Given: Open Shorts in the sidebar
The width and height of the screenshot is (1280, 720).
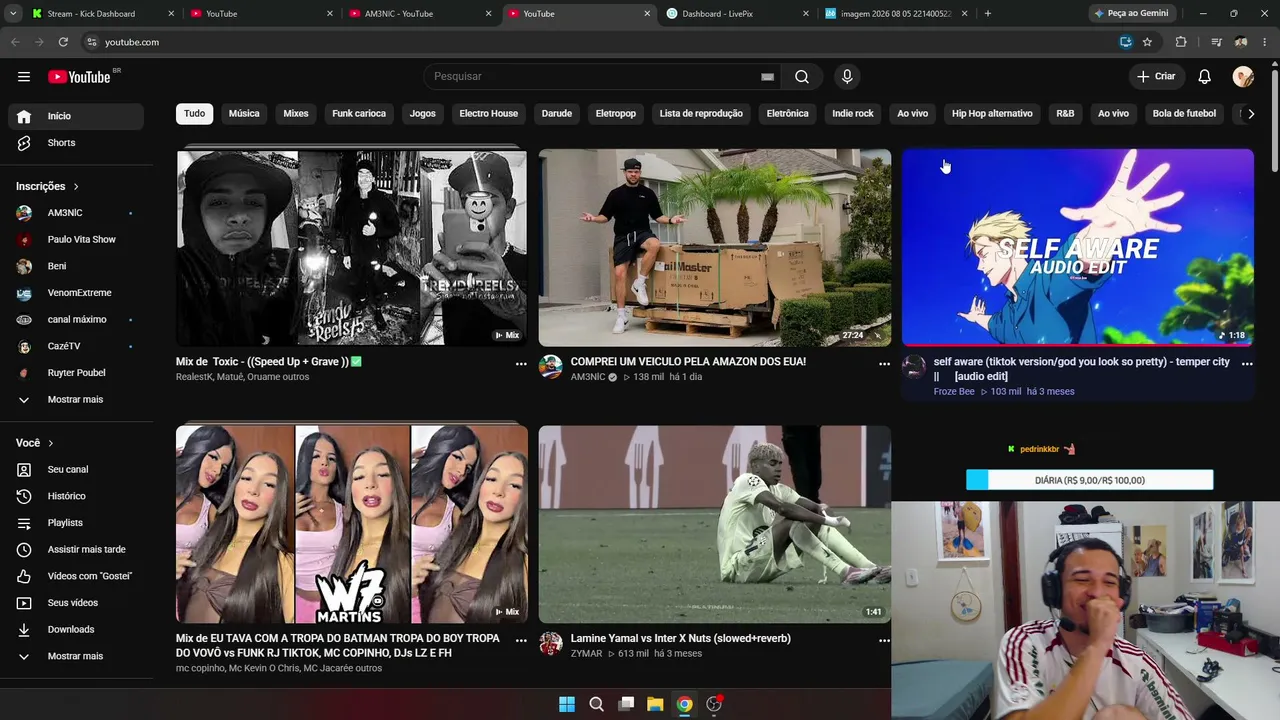Looking at the screenshot, I should [x=76, y=143].
